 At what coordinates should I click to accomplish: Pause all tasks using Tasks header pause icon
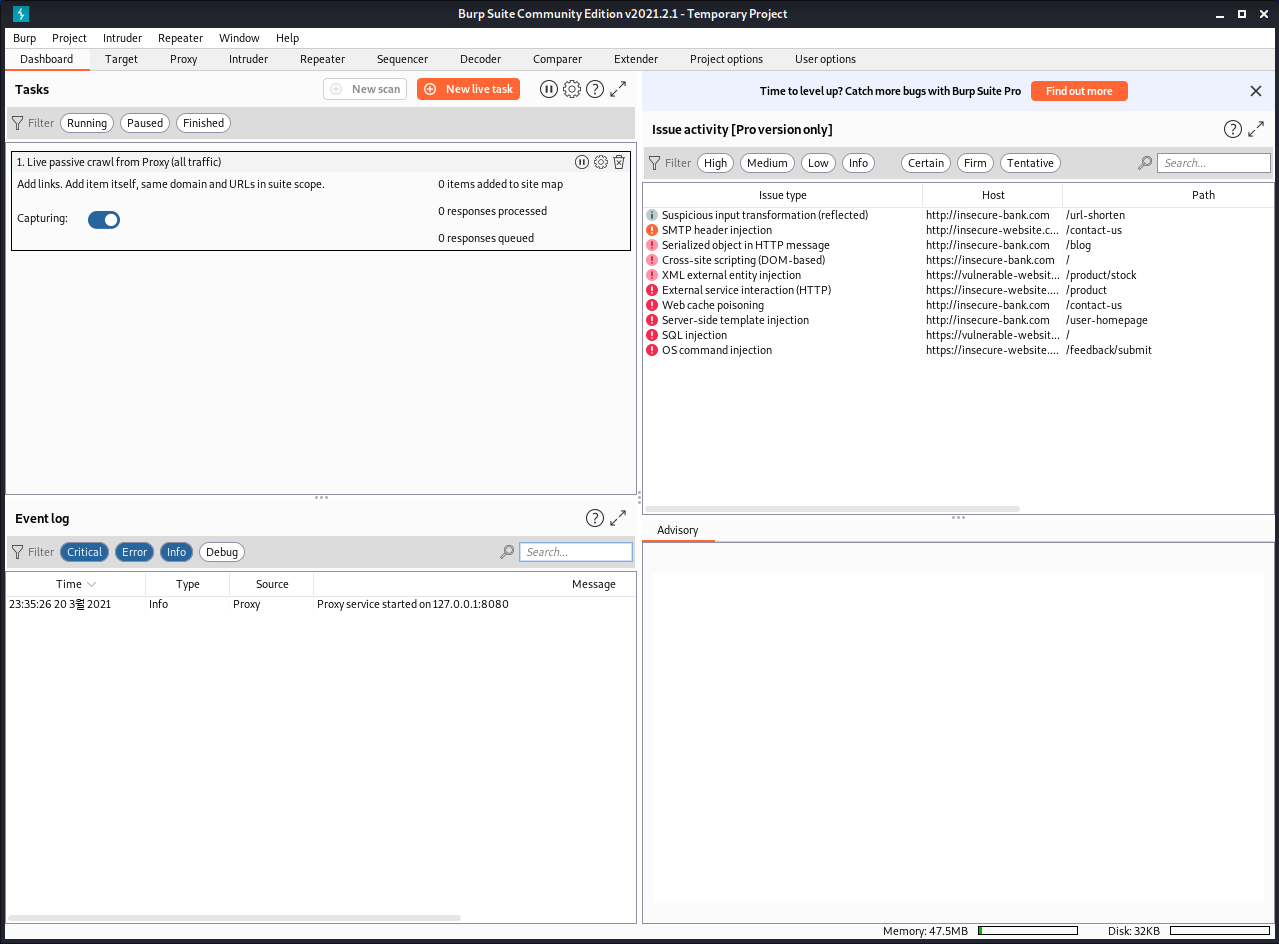(x=549, y=89)
